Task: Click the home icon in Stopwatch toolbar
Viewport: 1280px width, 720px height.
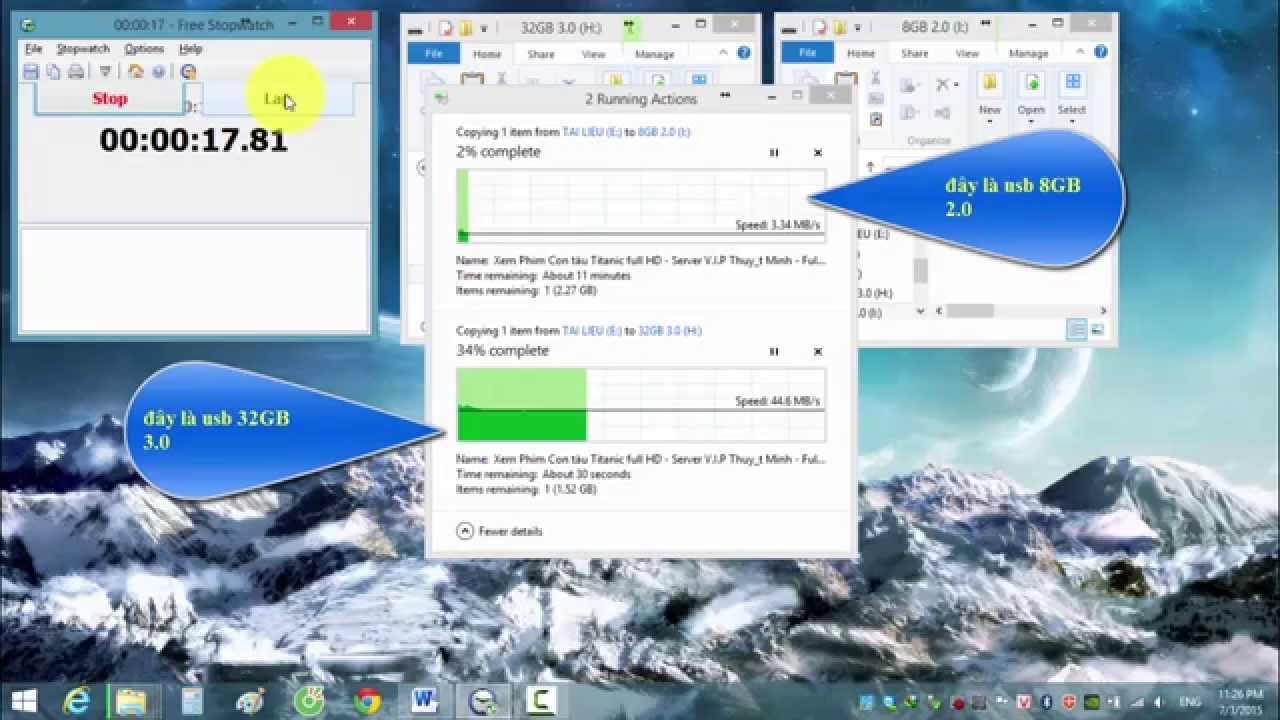Action: tap(136, 71)
